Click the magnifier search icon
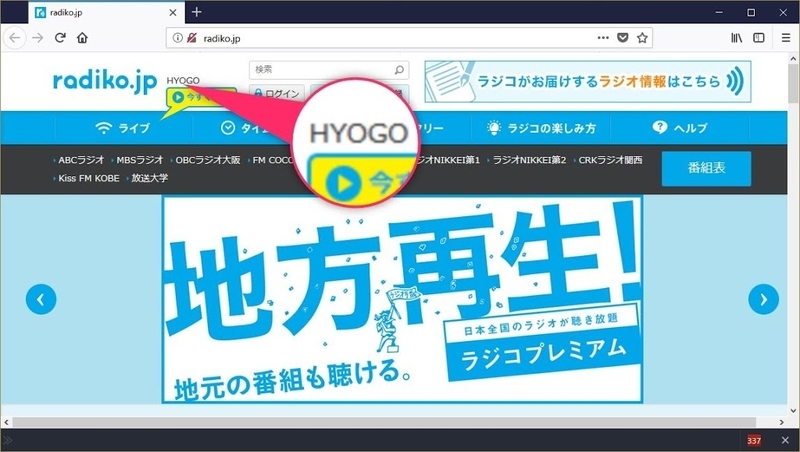Image resolution: width=800 pixels, height=452 pixels. click(399, 70)
